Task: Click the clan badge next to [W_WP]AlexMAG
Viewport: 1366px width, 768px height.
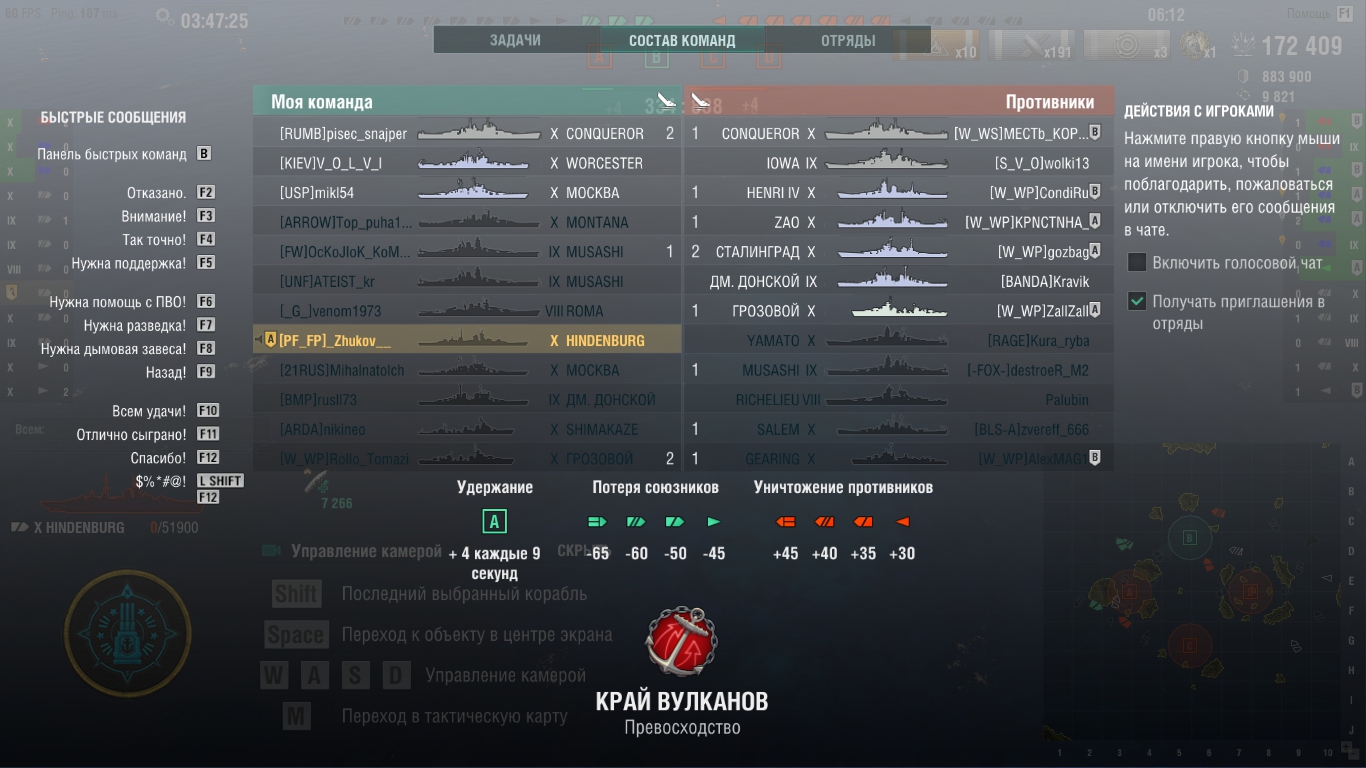Action: tap(1095, 458)
